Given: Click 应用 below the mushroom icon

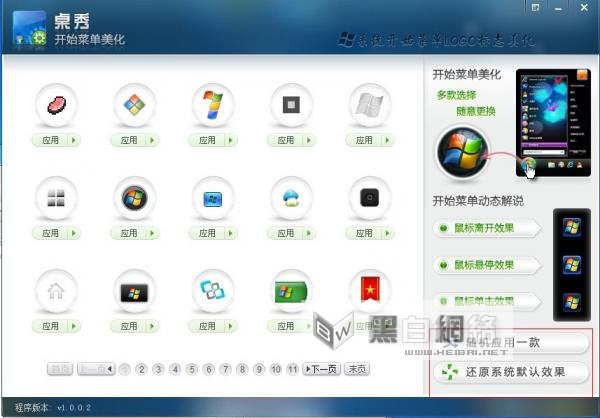Looking at the screenshot, I should (285, 233).
